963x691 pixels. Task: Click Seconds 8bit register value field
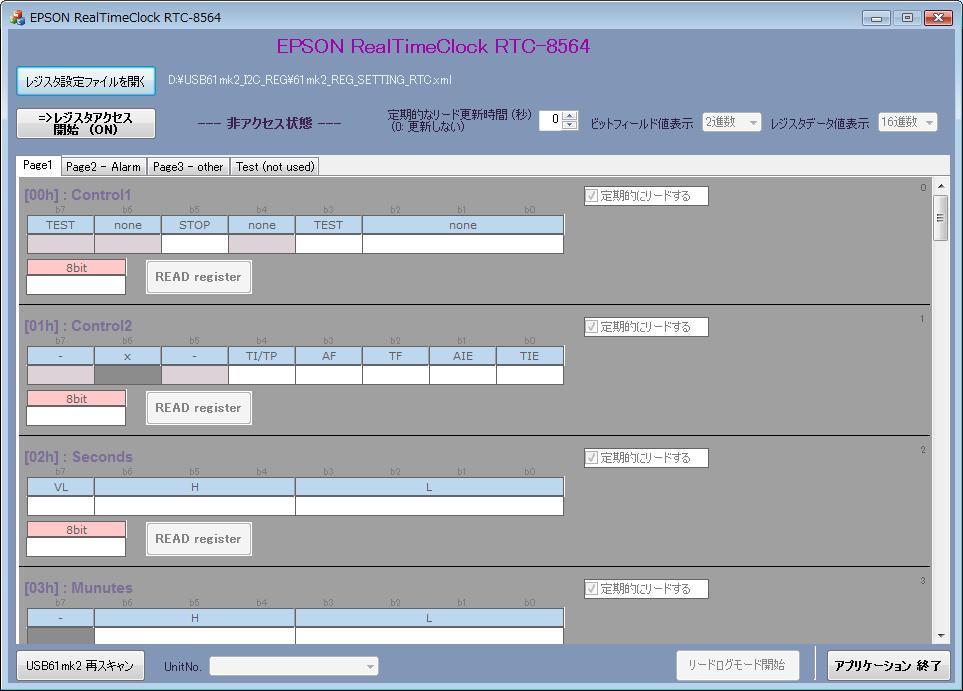76,547
